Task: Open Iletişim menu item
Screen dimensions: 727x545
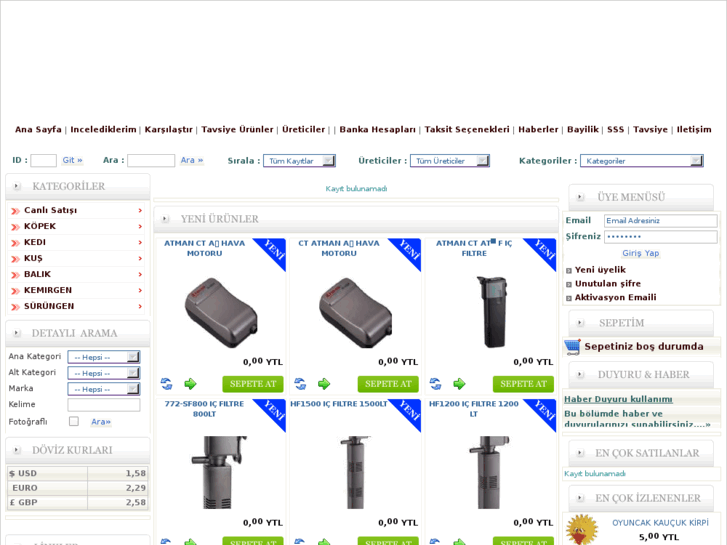Action: point(694,129)
